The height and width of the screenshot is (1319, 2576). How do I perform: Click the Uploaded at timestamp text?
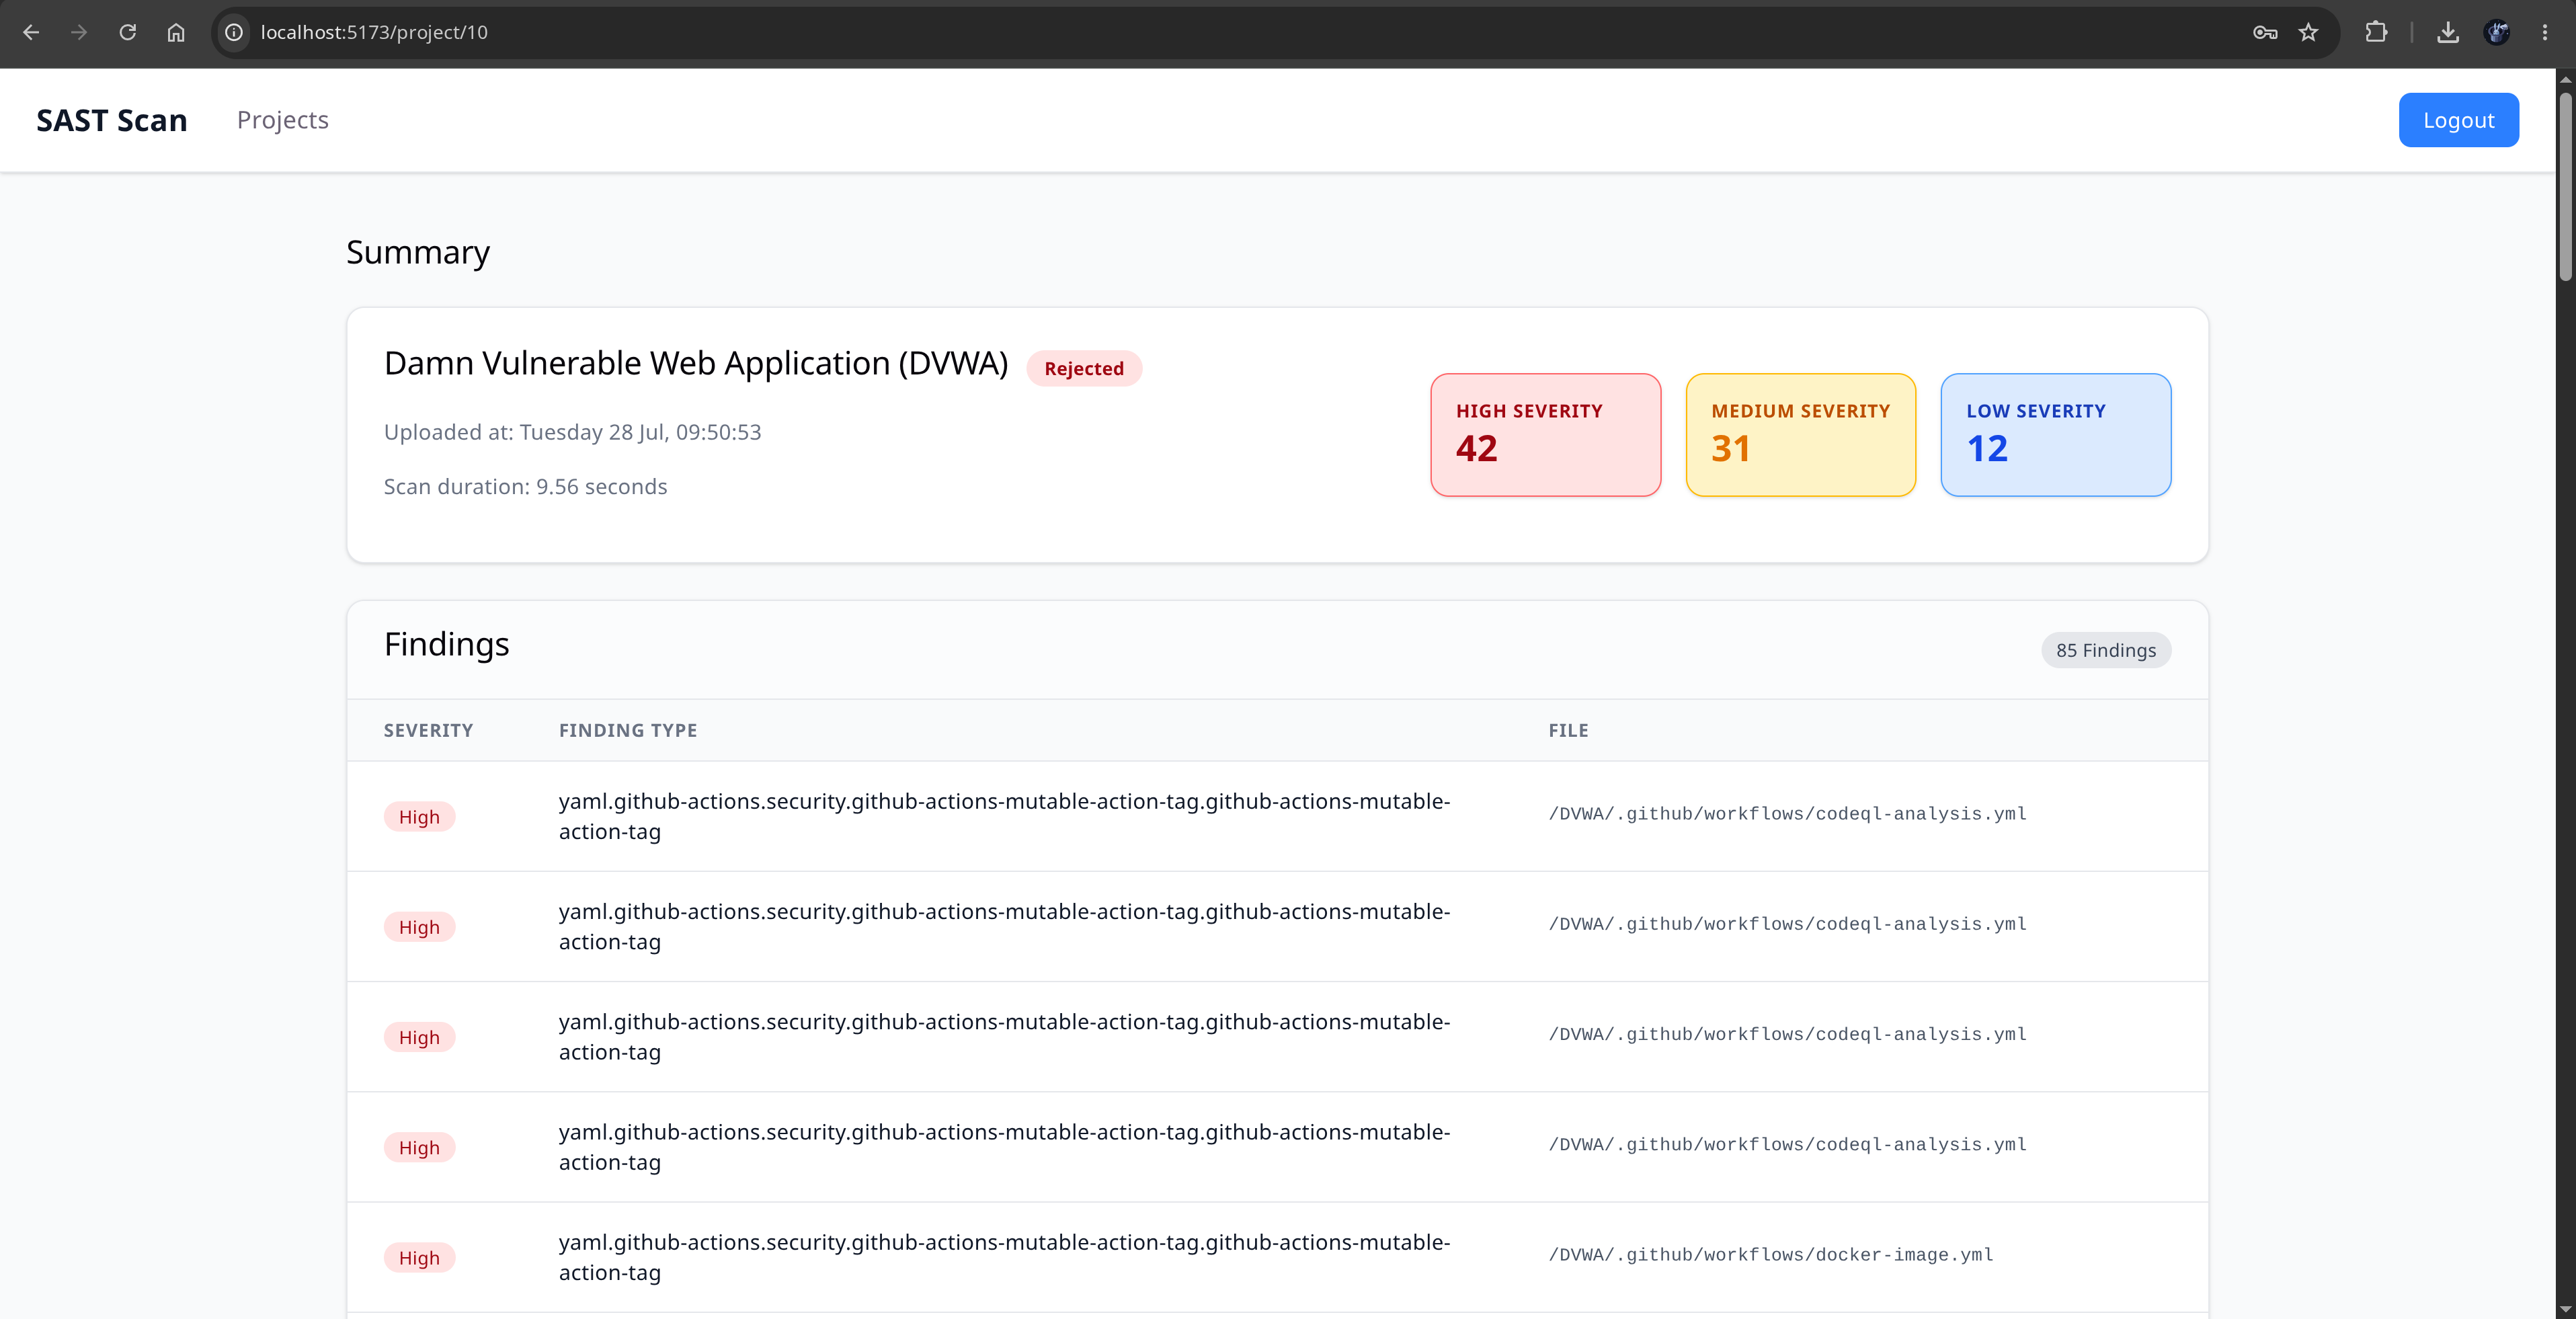[x=572, y=432]
